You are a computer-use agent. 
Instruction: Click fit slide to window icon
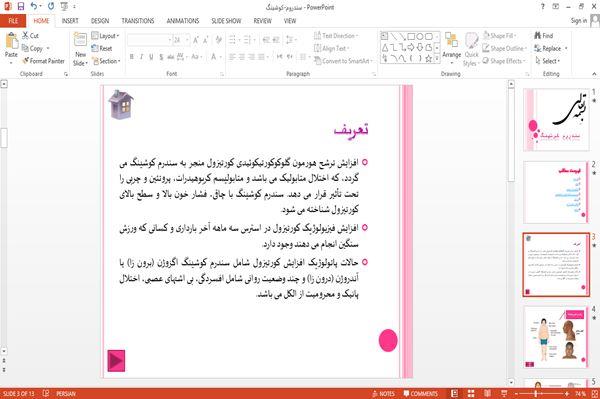tap(595, 393)
